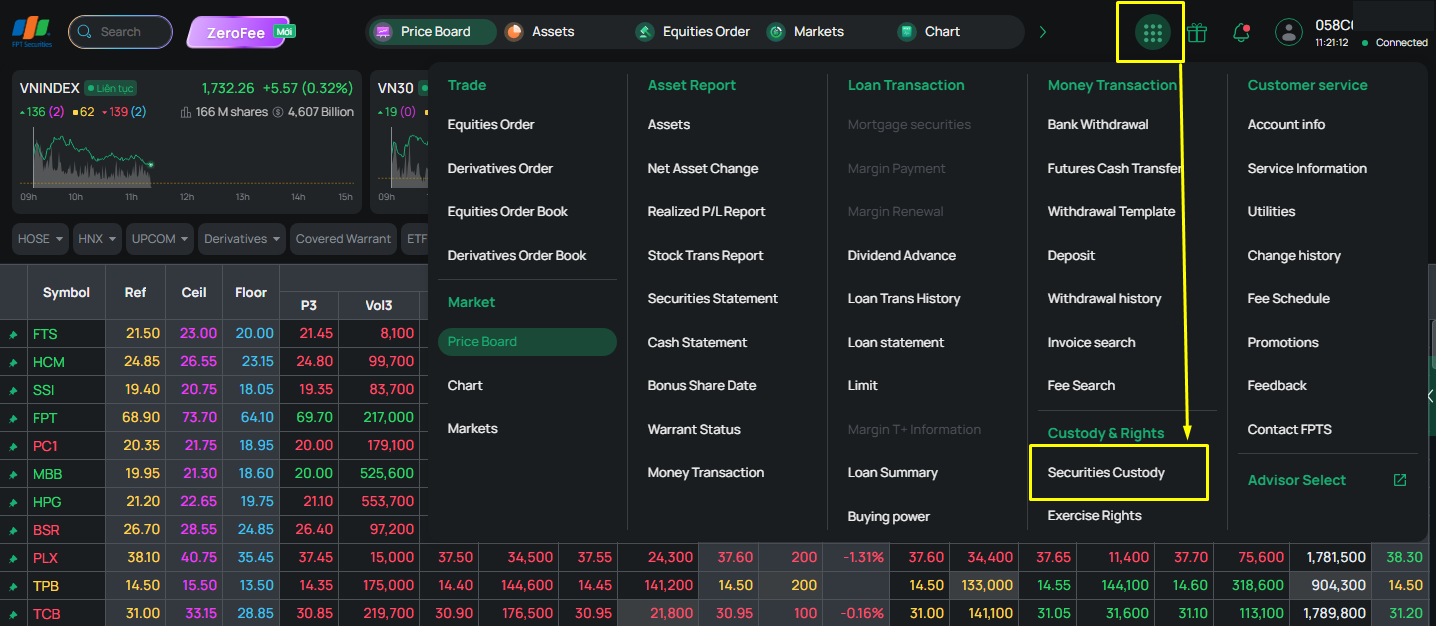Click the external link icon beside Advisor Select
The image size is (1436, 626).
[1400, 480]
